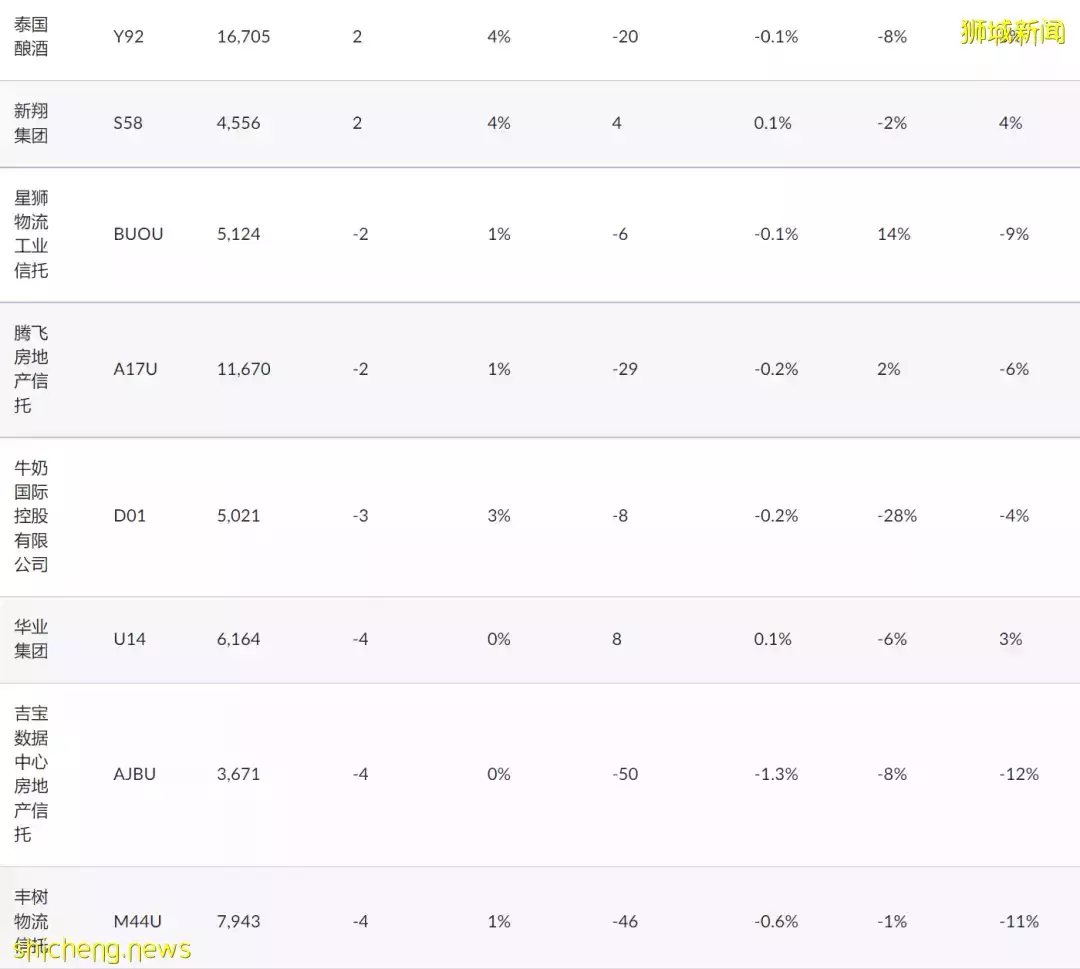This screenshot has height=969, width=1080.
Task: Click the 狮城新闻 watermark logo
Action: (x=1012, y=32)
